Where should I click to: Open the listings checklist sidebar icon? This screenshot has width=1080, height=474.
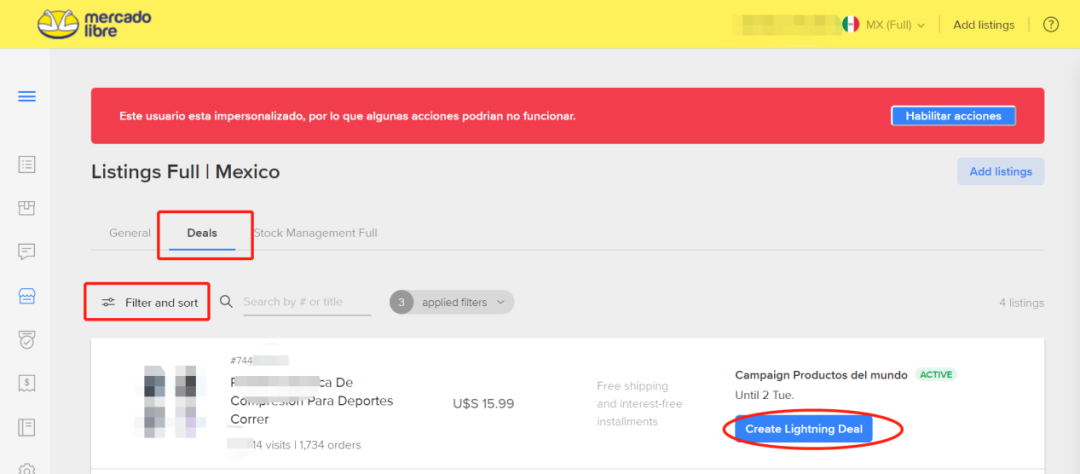coord(27,165)
